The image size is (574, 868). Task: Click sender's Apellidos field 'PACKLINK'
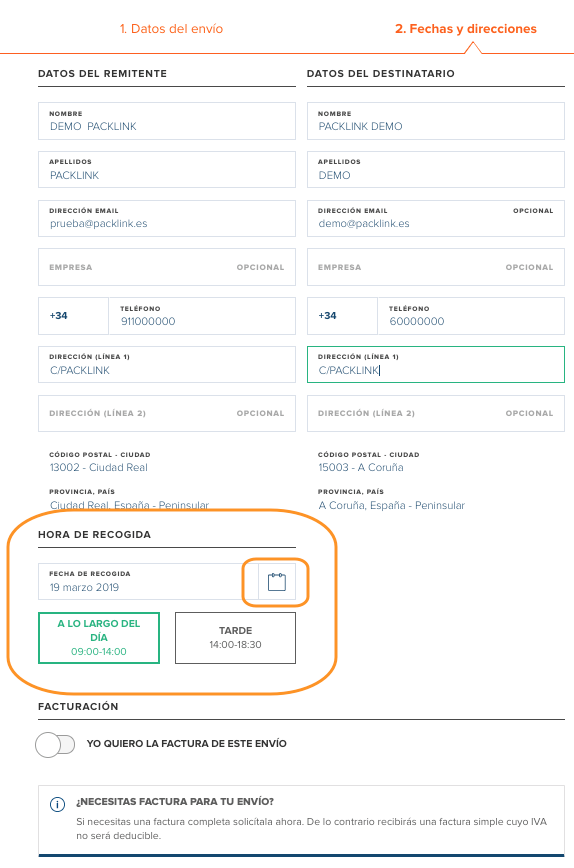[167, 169]
